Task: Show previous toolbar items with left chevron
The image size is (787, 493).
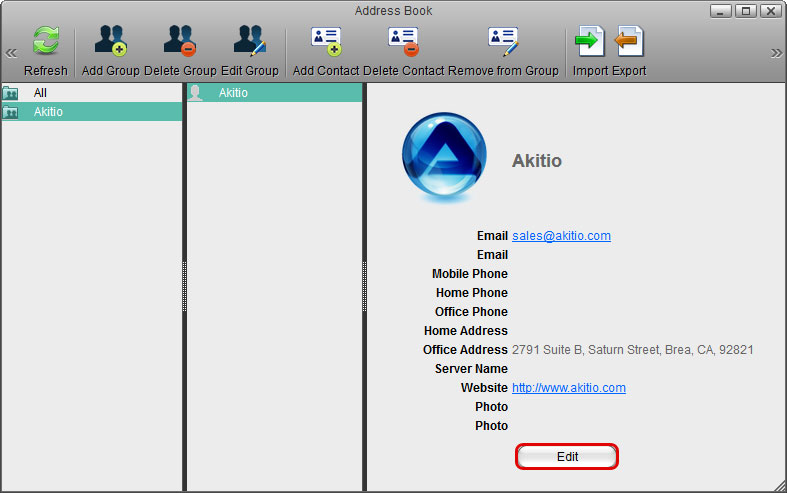Action: point(11,53)
